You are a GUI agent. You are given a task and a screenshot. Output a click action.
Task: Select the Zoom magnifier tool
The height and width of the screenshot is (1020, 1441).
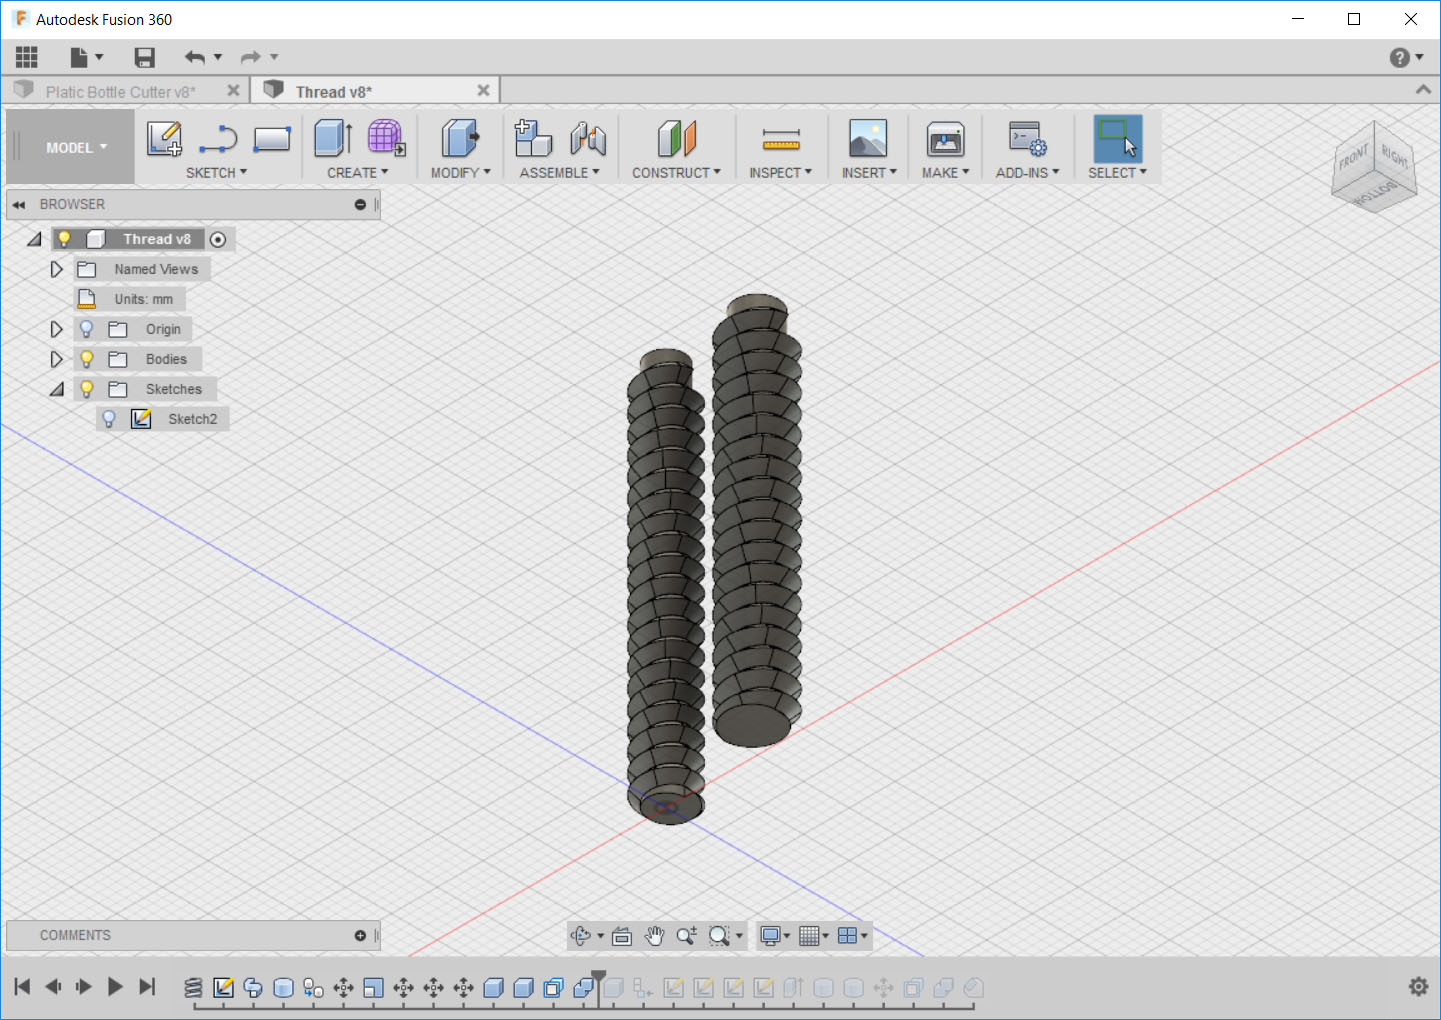point(686,936)
